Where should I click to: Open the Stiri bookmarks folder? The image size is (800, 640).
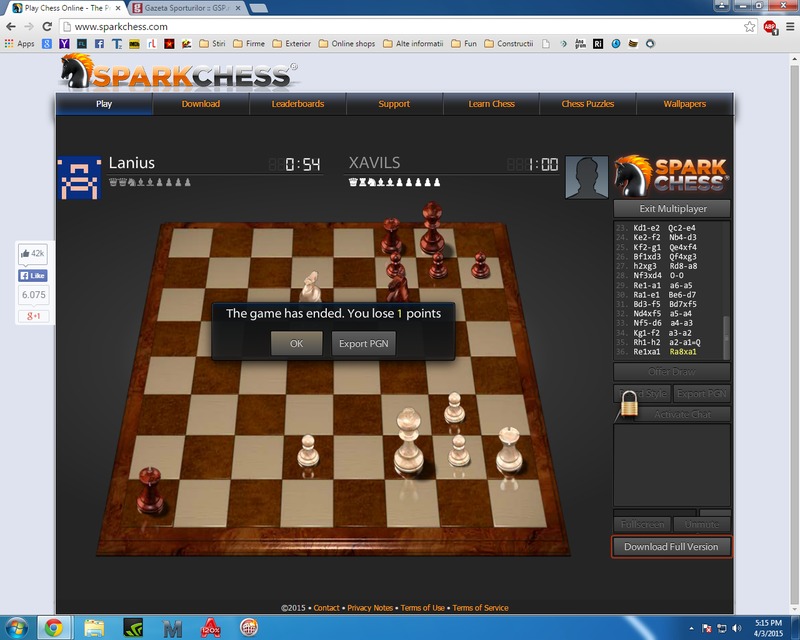(212, 44)
